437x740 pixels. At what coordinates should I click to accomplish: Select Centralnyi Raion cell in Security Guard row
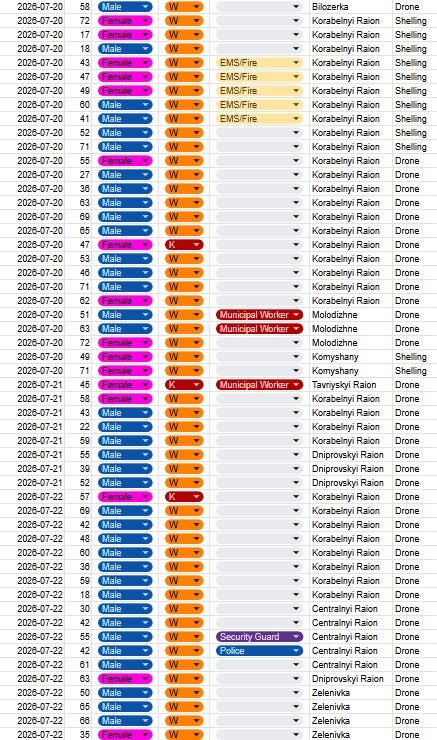350,637
